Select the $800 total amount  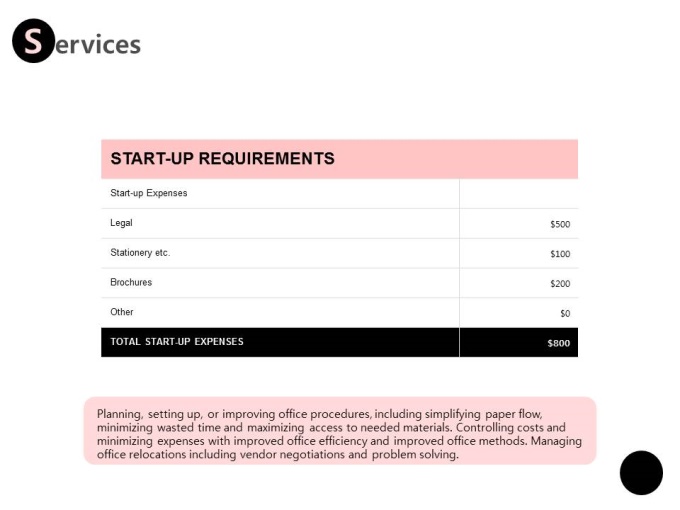point(559,343)
